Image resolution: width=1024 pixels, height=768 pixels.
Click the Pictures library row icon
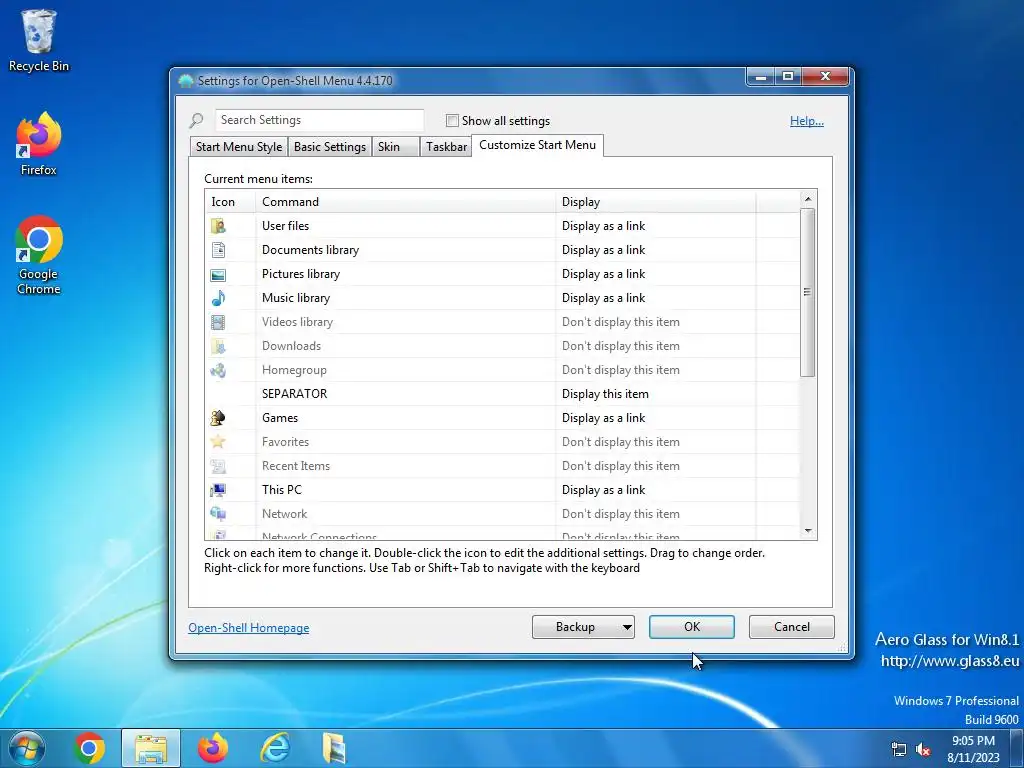pyautogui.click(x=218, y=274)
